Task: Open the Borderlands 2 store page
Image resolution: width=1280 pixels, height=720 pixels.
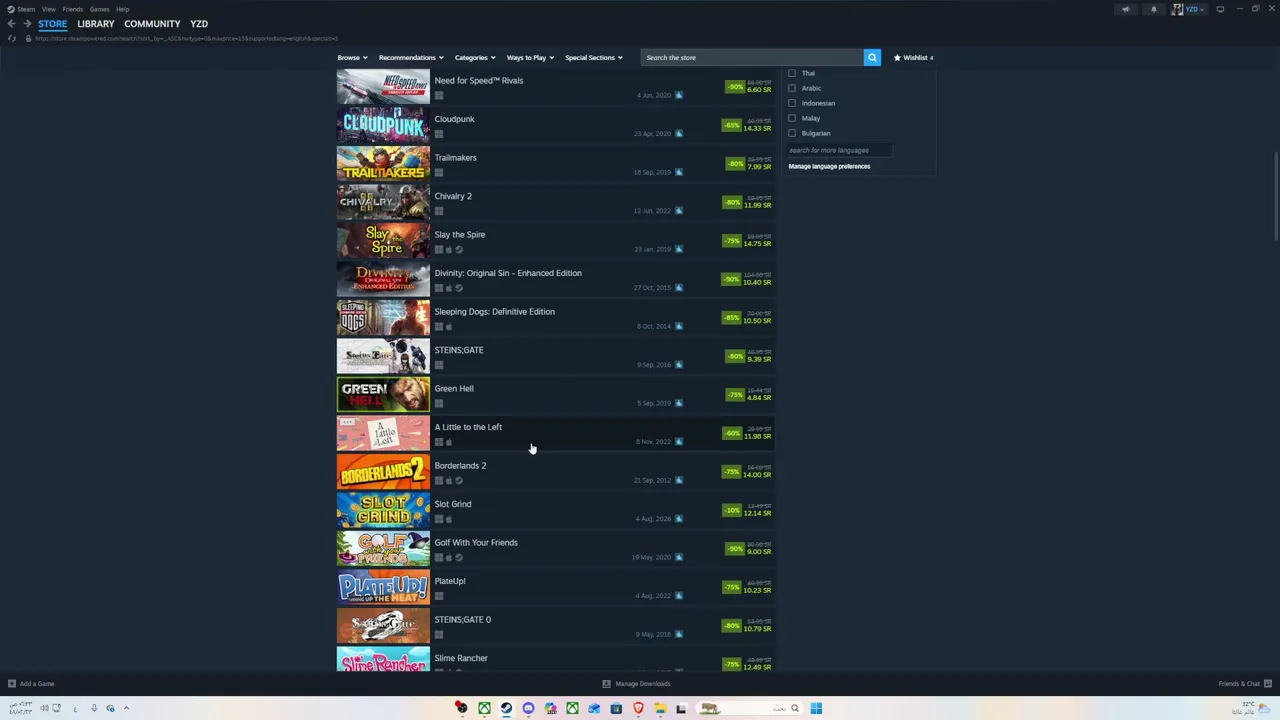Action: 556,472
